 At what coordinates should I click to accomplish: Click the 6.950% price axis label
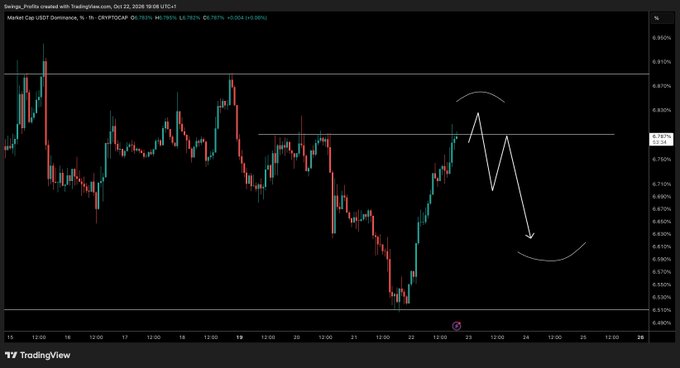point(661,38)
